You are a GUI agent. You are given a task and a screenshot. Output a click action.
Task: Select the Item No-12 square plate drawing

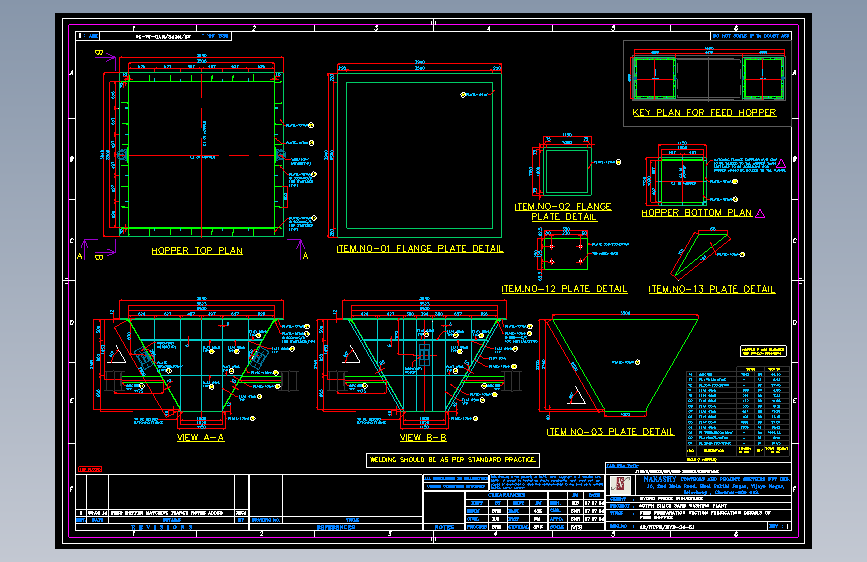point(565,254)
